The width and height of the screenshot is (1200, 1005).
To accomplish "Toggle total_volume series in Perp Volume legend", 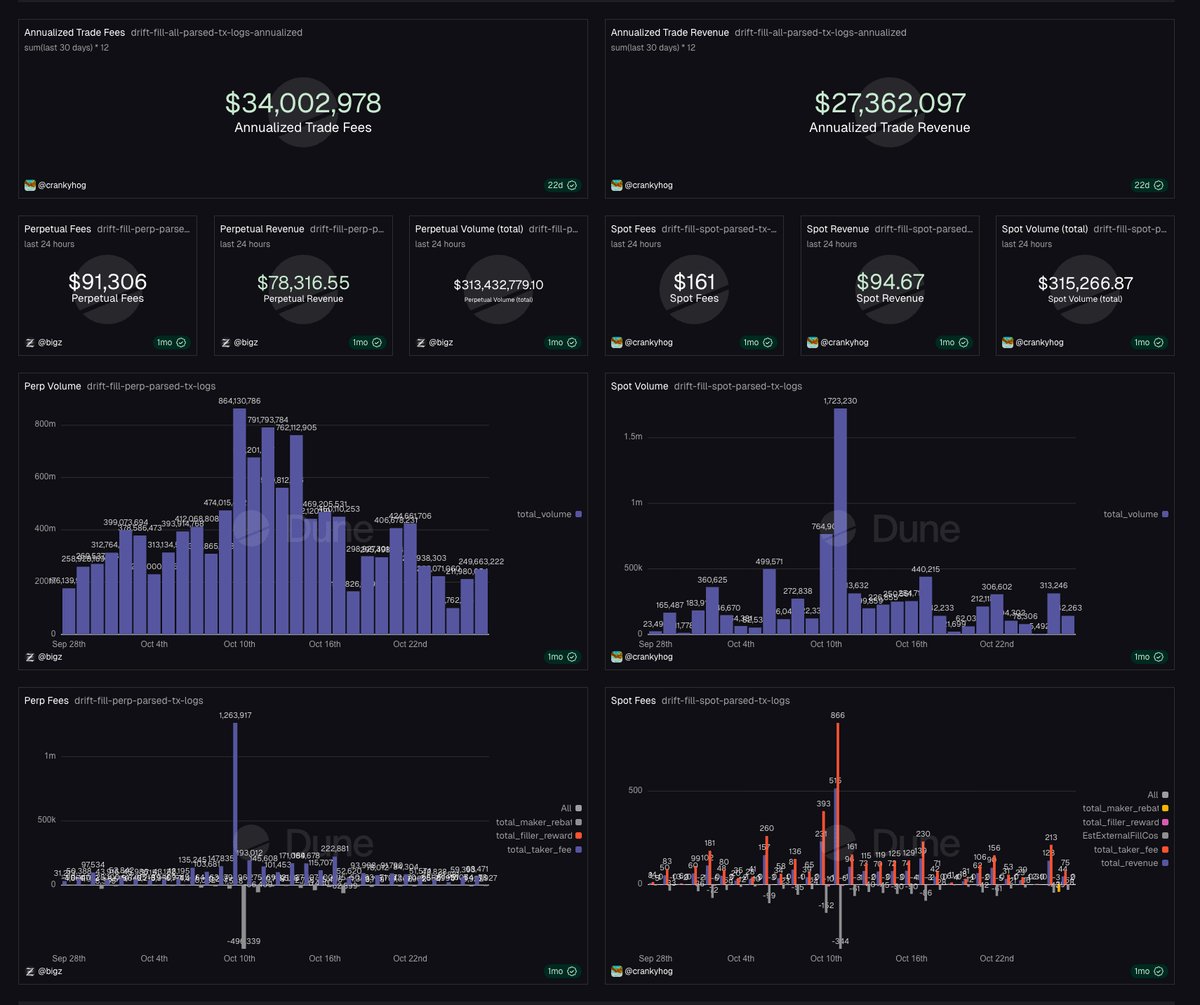I will pyautogui.click(x=548, y=514).
